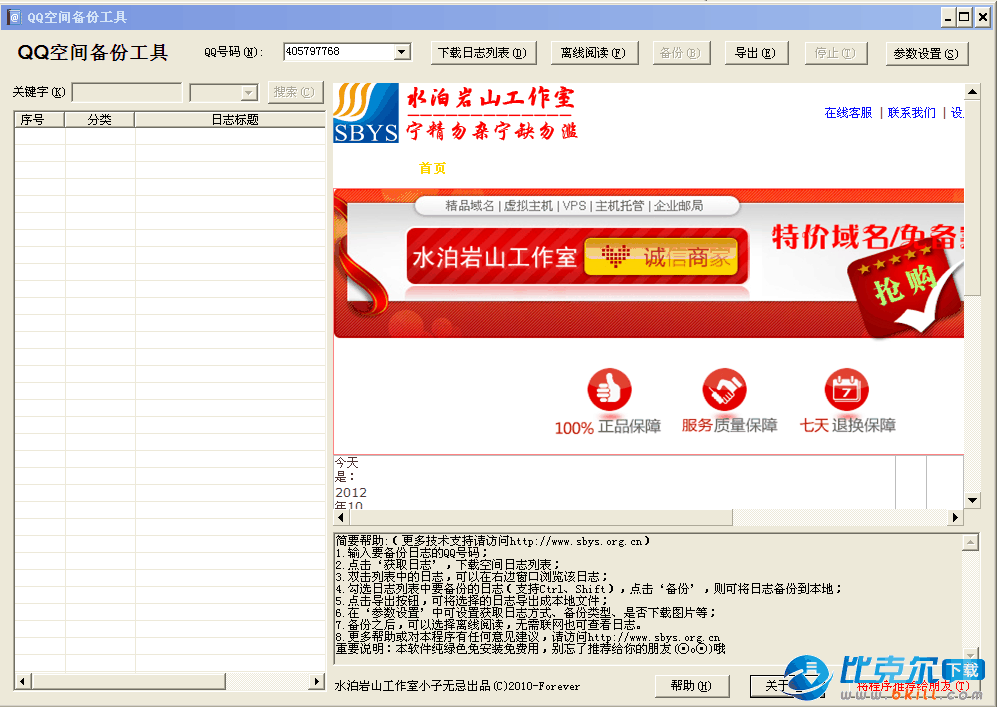This screenshot has width=997, height=707.
Task: Click the 简要帮助 line in the help box
Action: [493, 541]
